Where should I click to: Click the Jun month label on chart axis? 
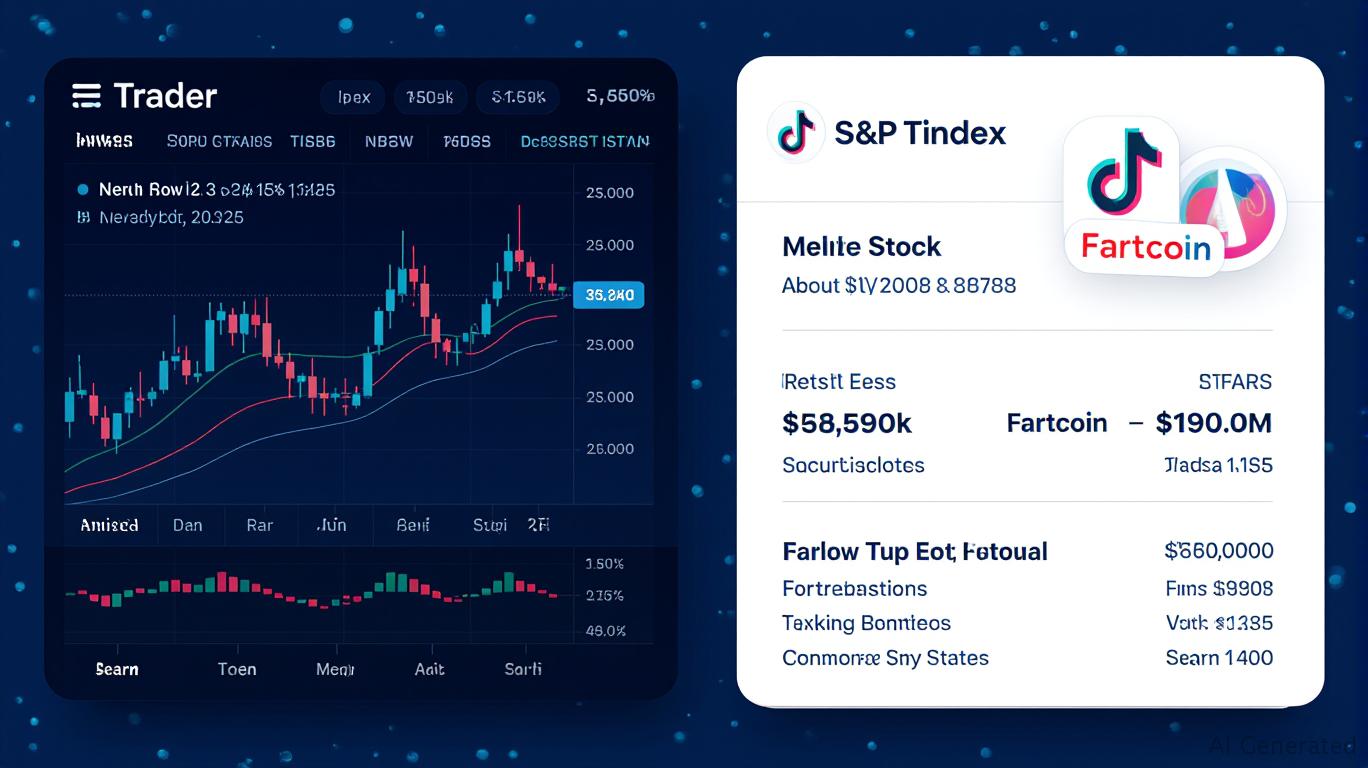(330, 525)
